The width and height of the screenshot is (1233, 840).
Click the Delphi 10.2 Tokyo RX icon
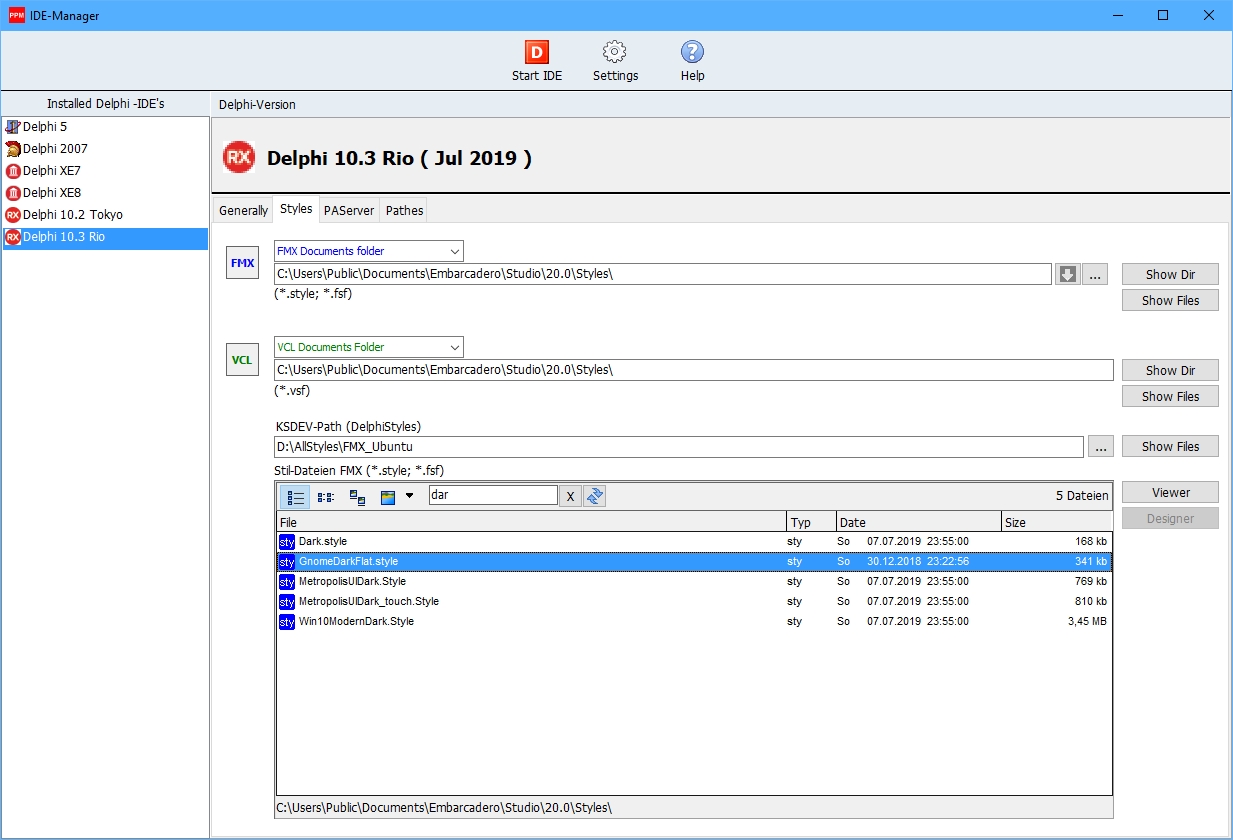[13, 215]
